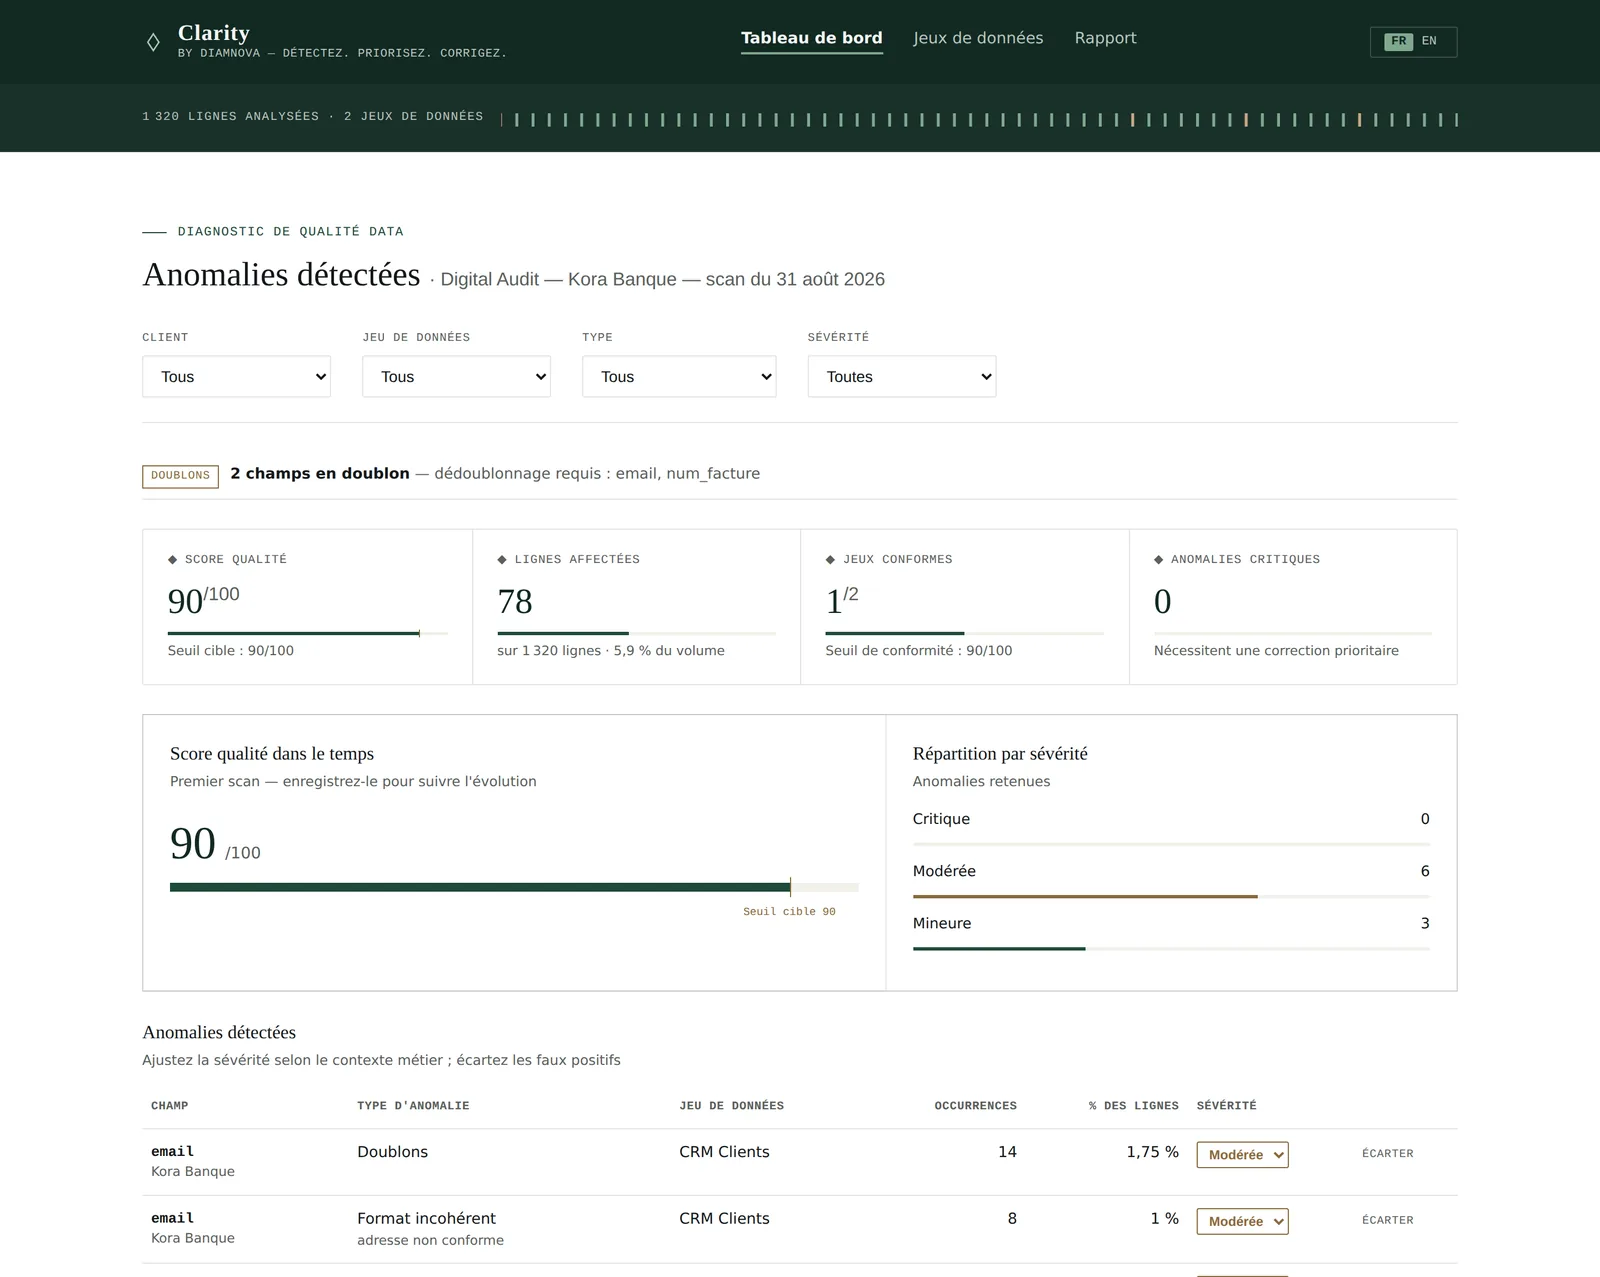Screen dimensions: 1600x1277
Task: Open the Client filter dropdown
Action: 236,377
